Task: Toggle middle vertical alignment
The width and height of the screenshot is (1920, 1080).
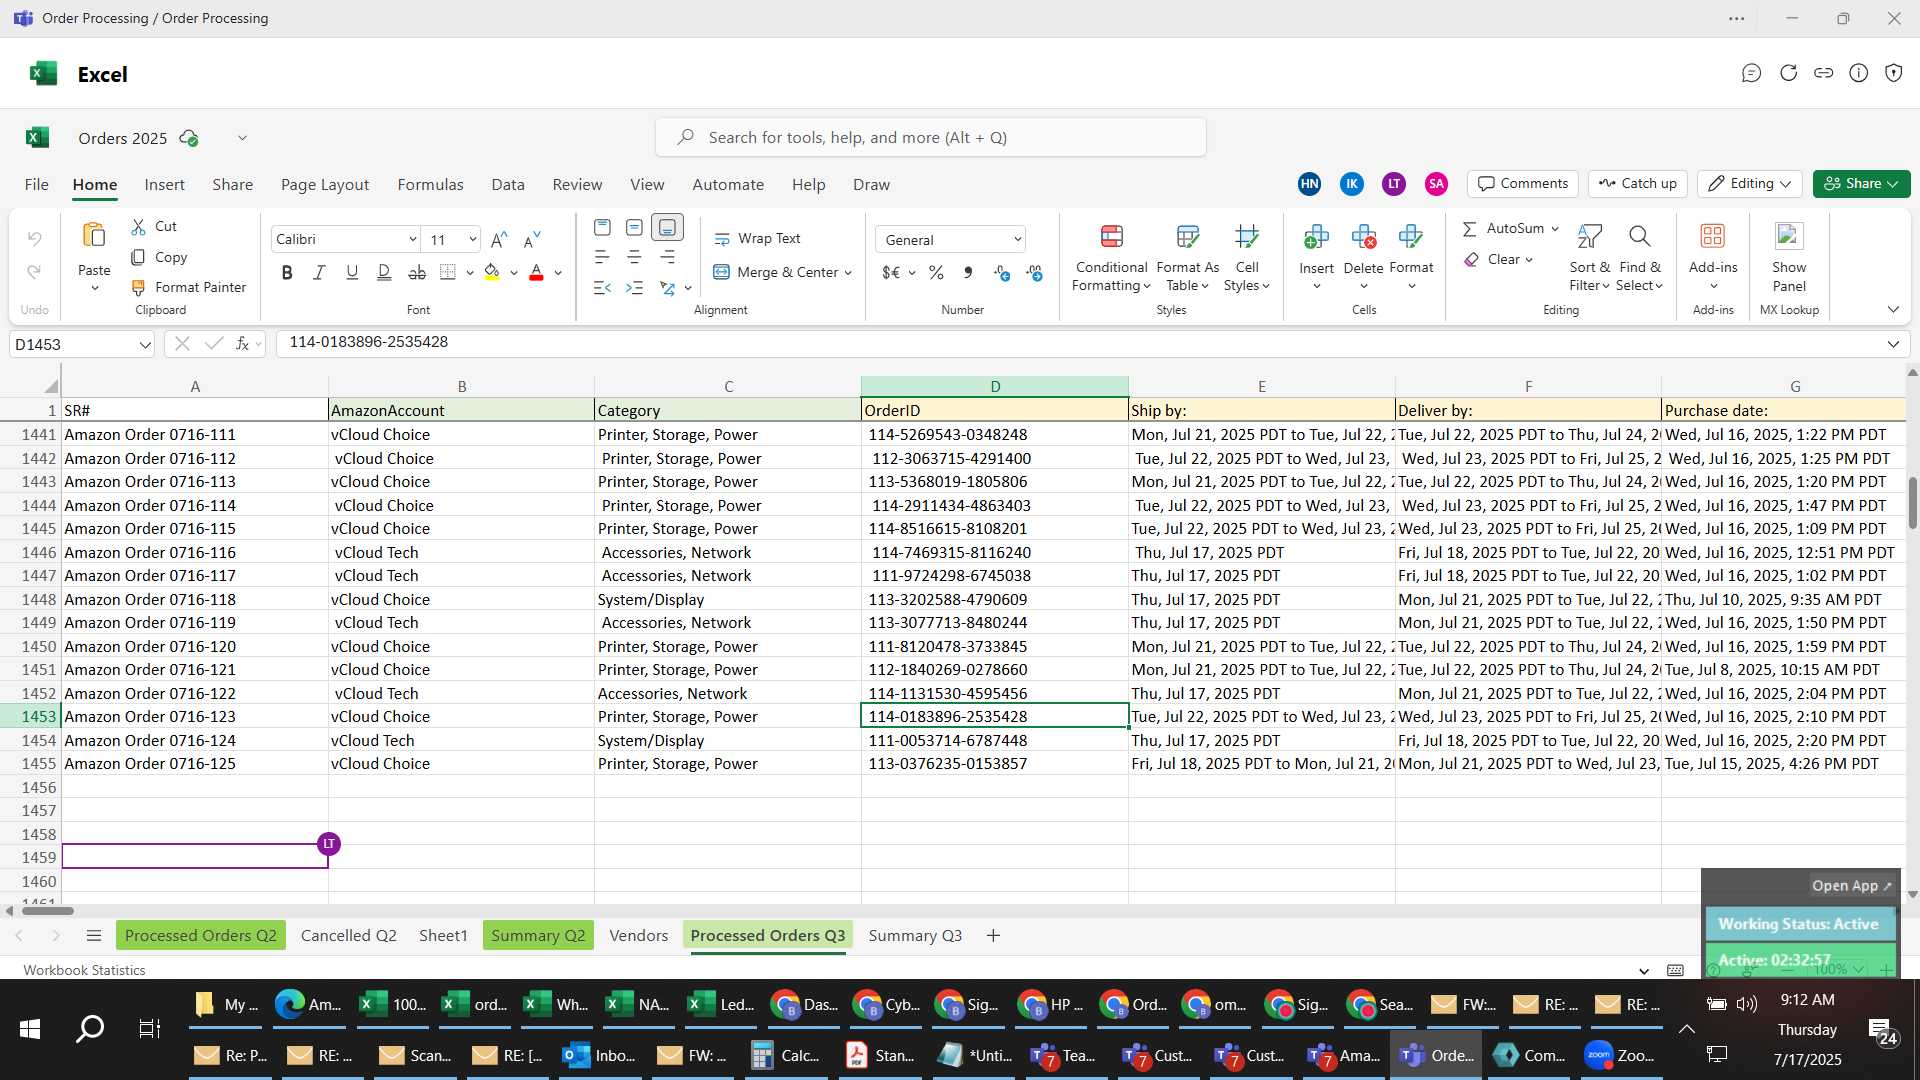Action: click(x=634, y=228)
